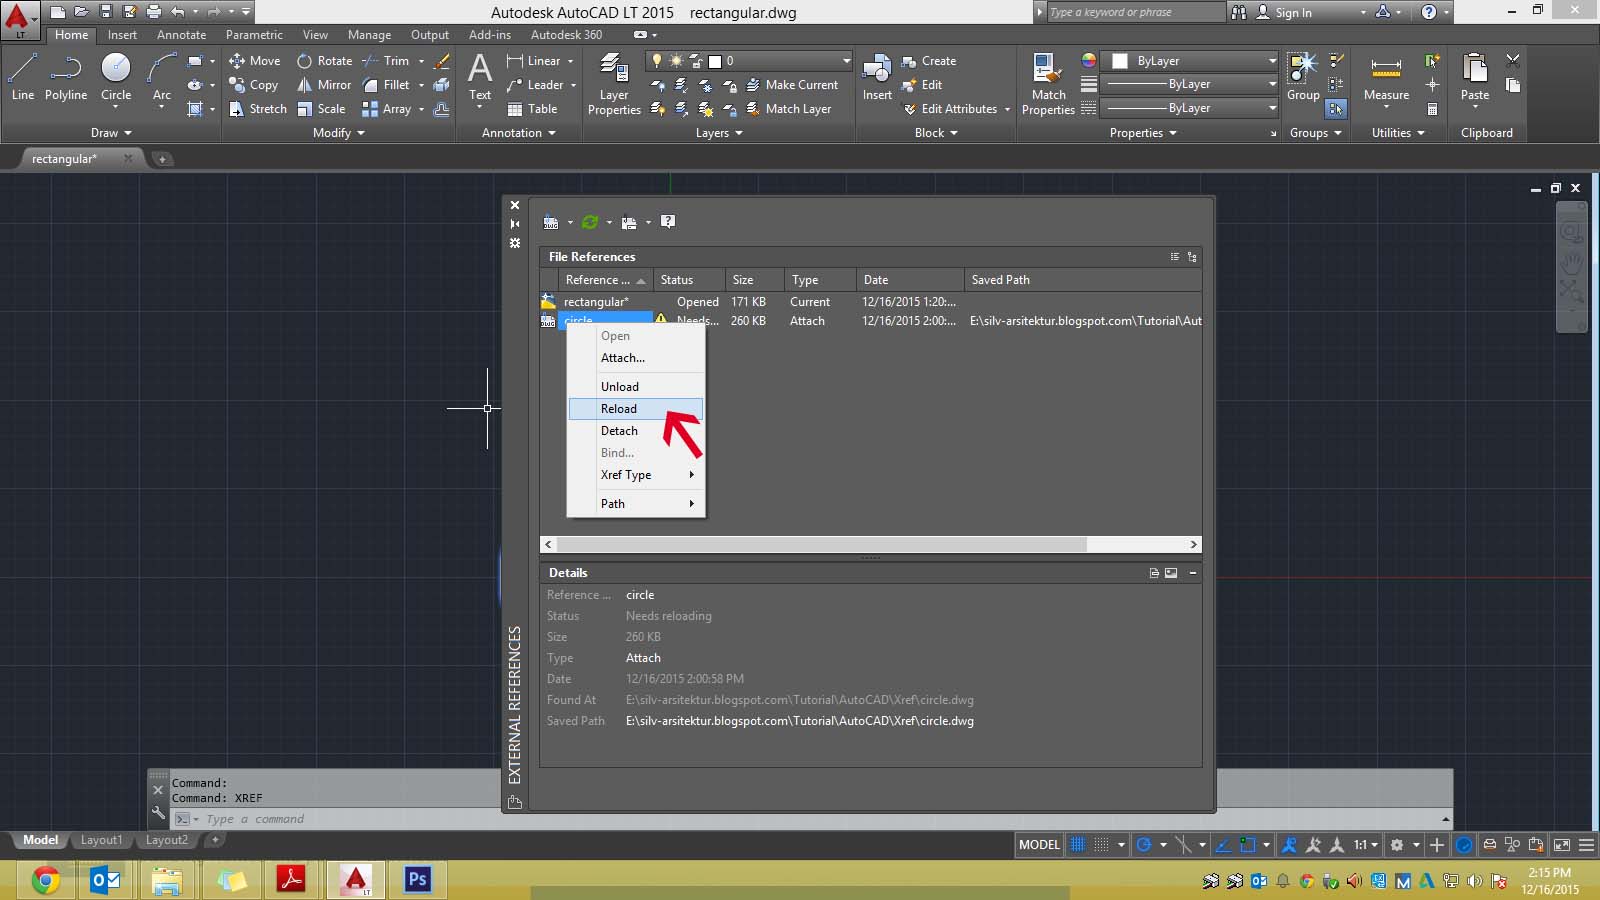Sort by the Saved Path column header
The image size is (1600, 900).
click(1083, 280)
